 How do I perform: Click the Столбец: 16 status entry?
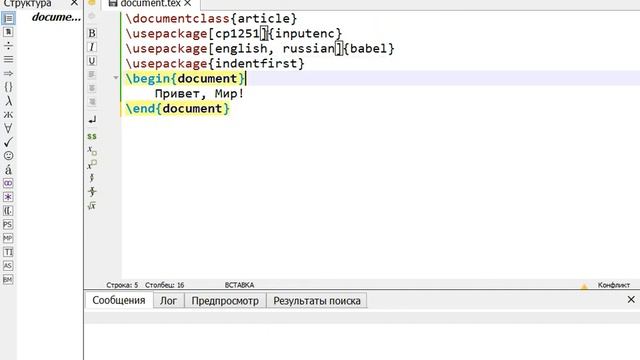pos(164,285)
